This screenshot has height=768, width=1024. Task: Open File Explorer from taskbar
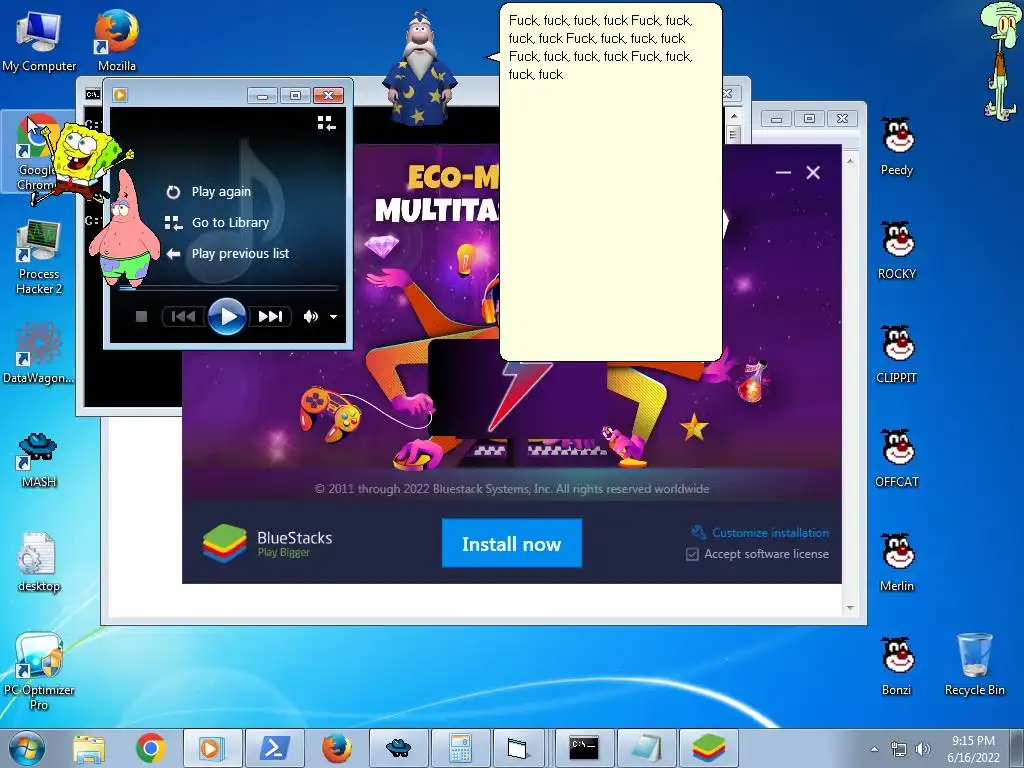(89, 748)
